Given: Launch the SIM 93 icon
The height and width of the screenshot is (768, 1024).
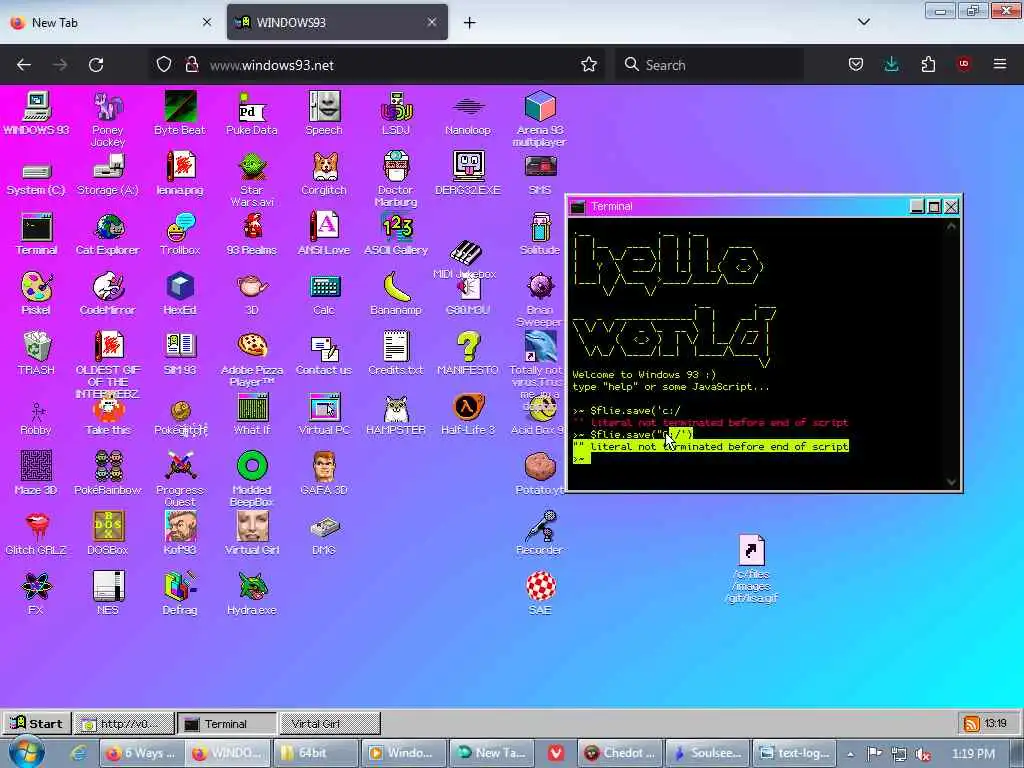Looking at the screenshot, I should click(180, 353).
